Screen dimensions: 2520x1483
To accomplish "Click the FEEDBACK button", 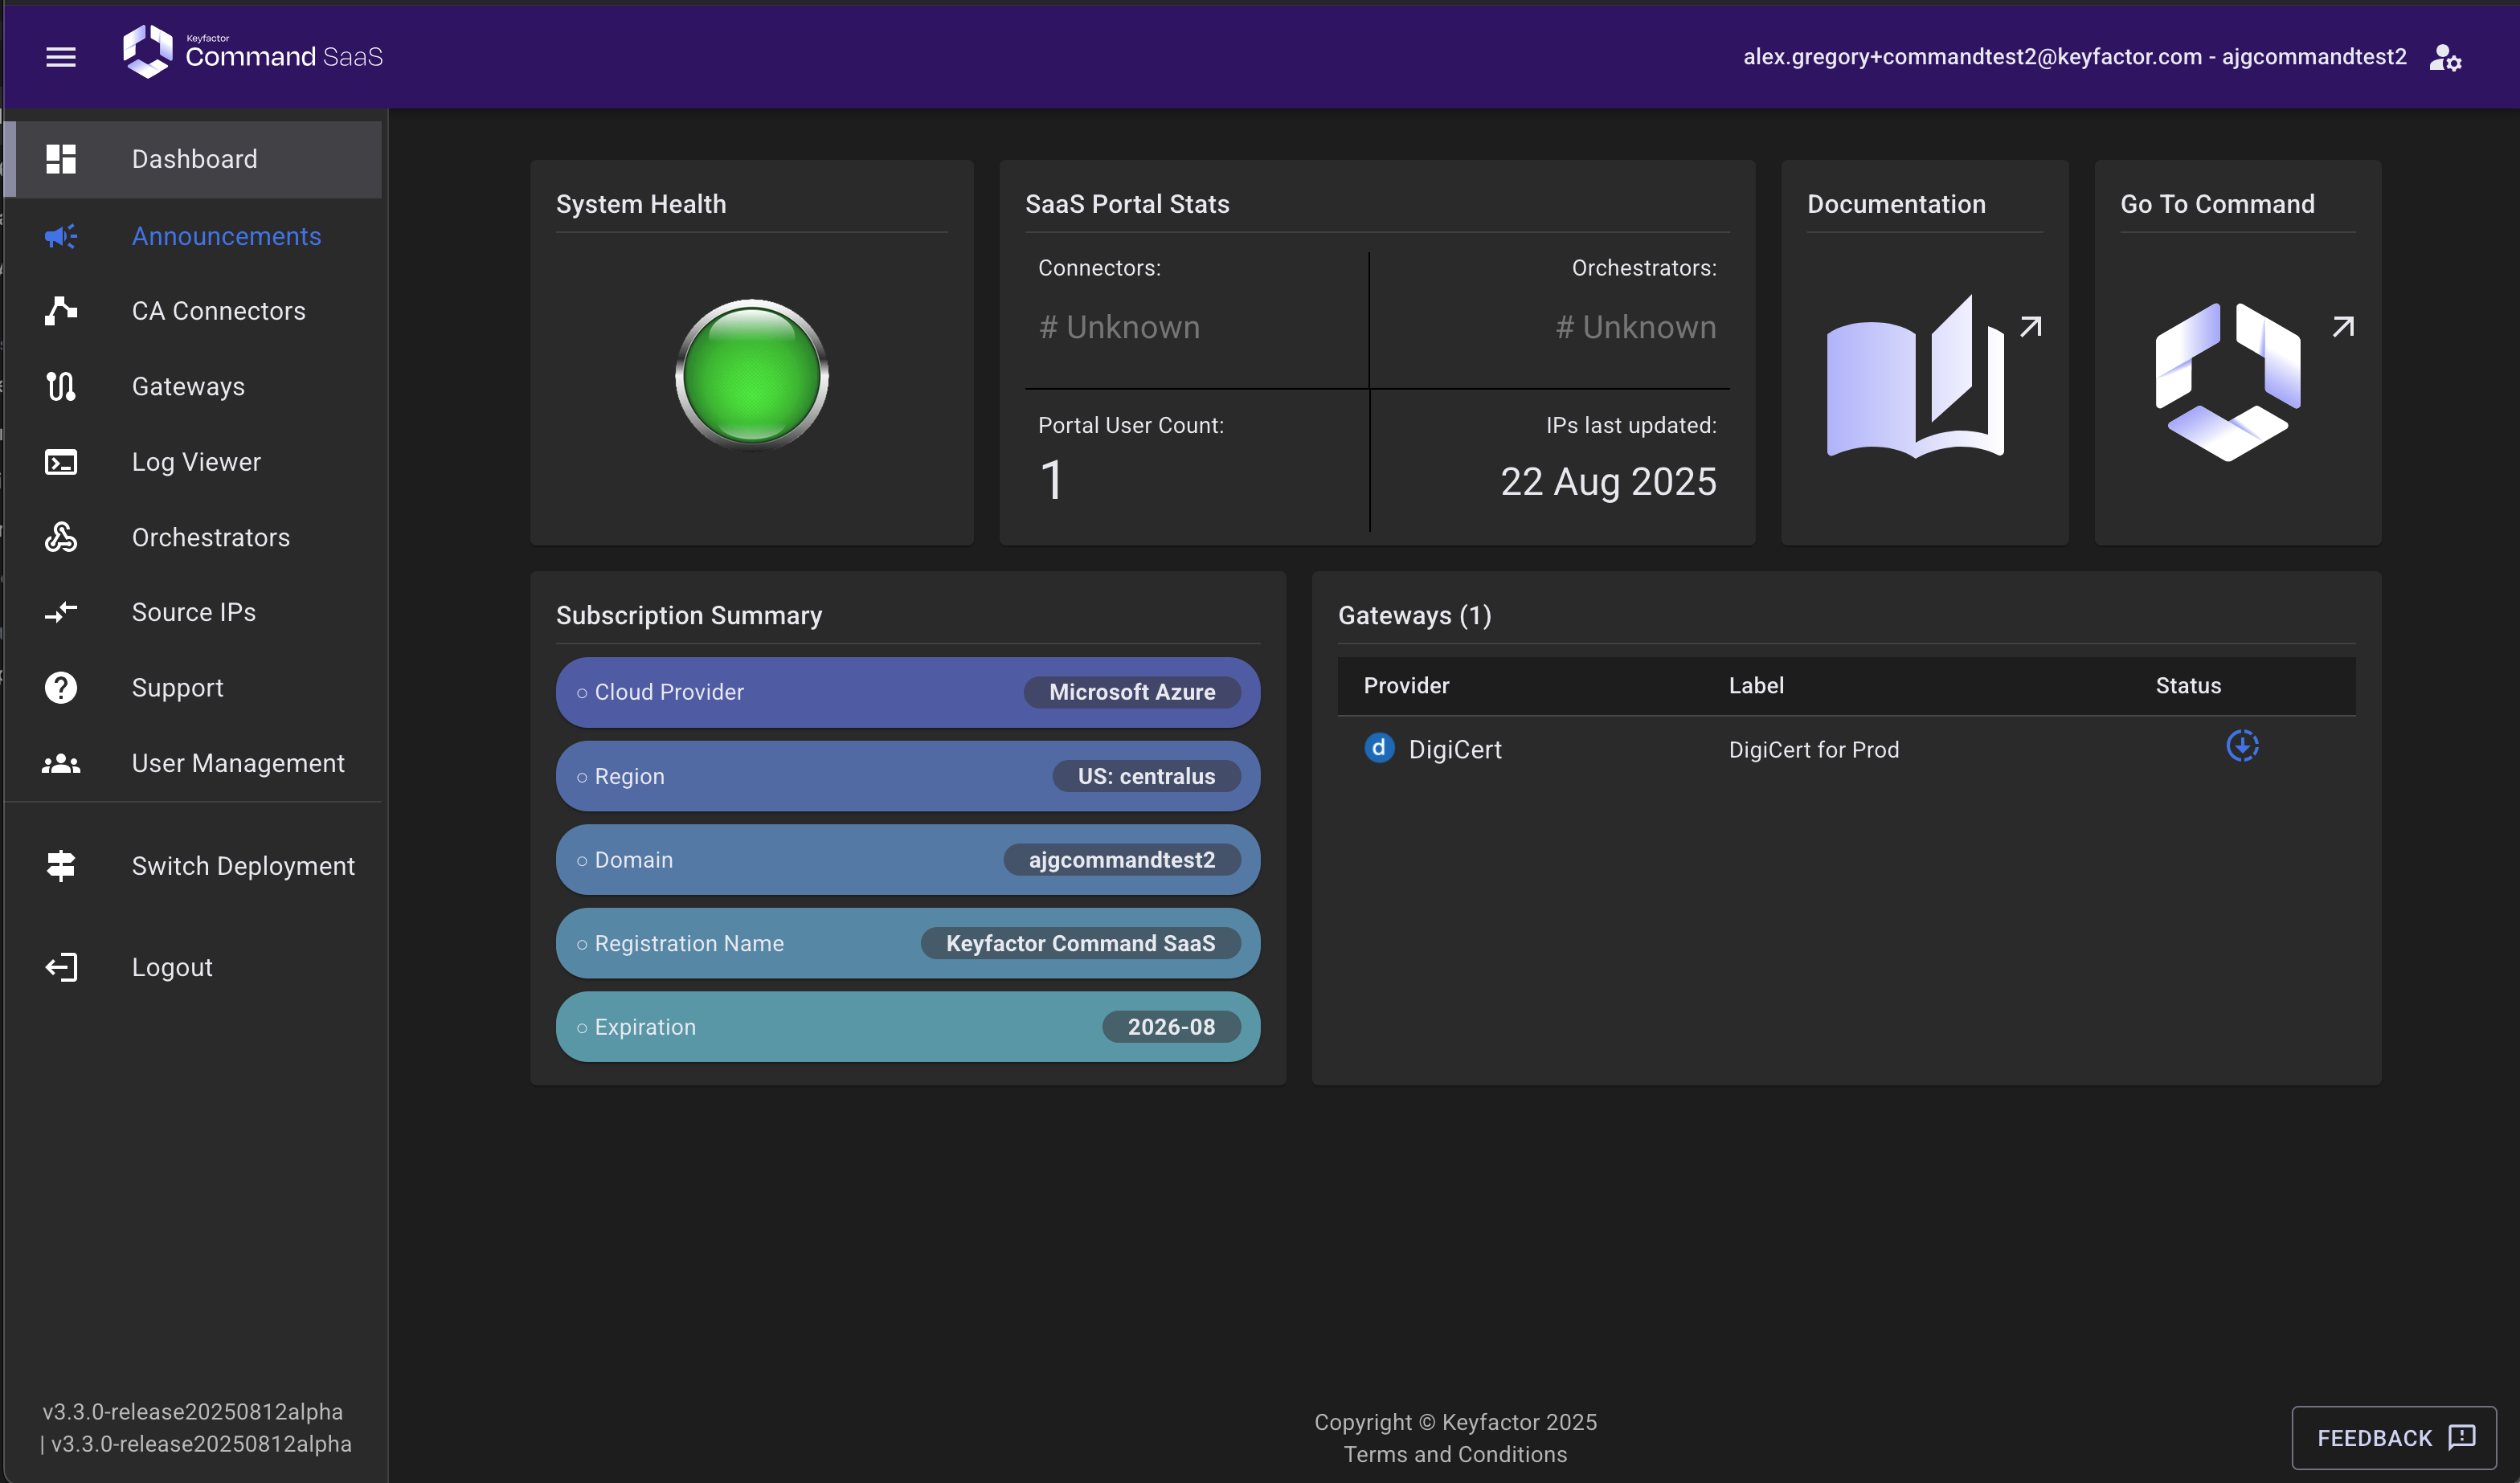I will click(x=2393, y=1438).
